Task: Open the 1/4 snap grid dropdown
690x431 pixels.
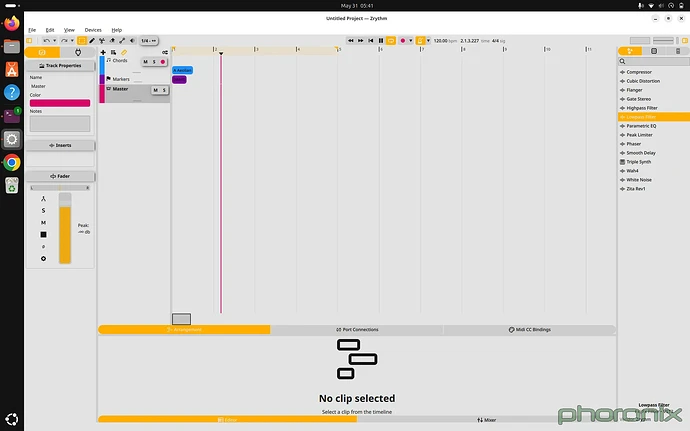Action: 149,41
